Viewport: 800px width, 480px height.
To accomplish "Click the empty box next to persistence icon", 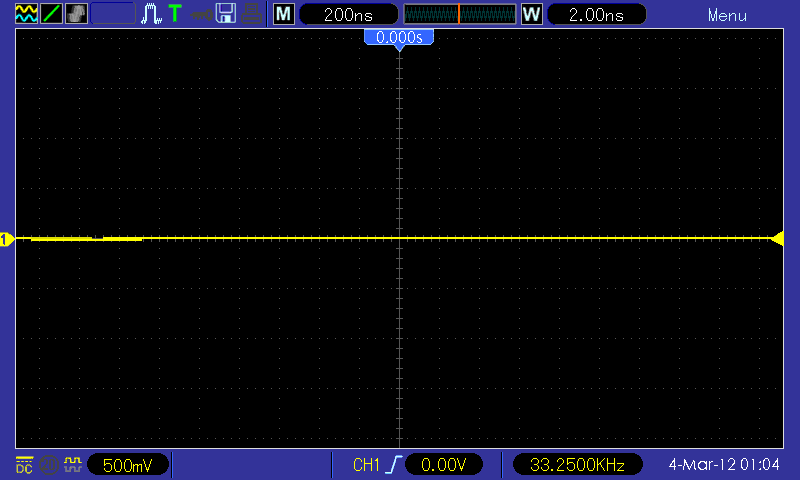I will [x=113, y=14].
